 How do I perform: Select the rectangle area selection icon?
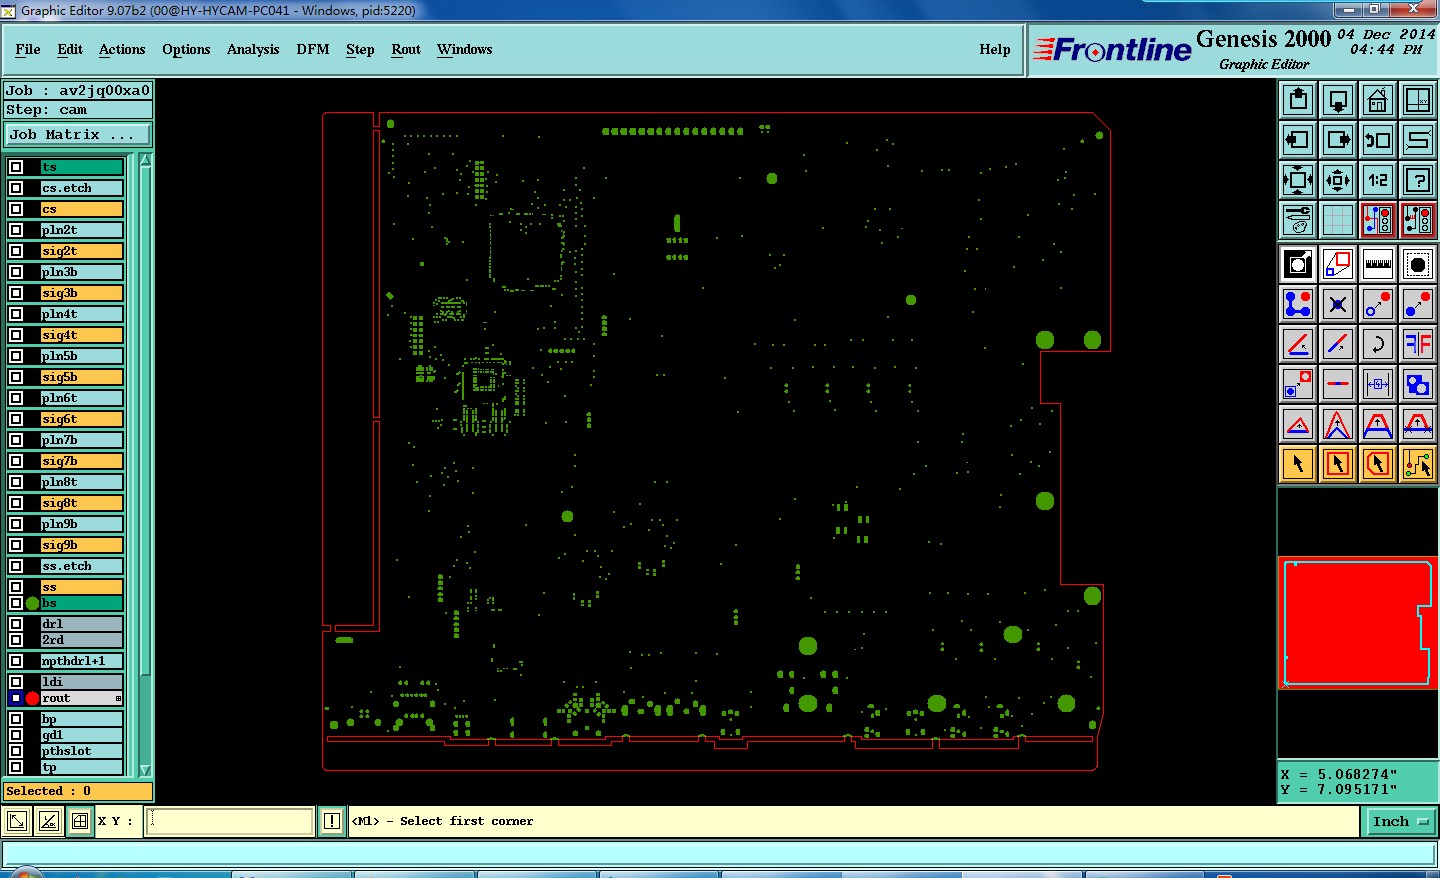1338,464
